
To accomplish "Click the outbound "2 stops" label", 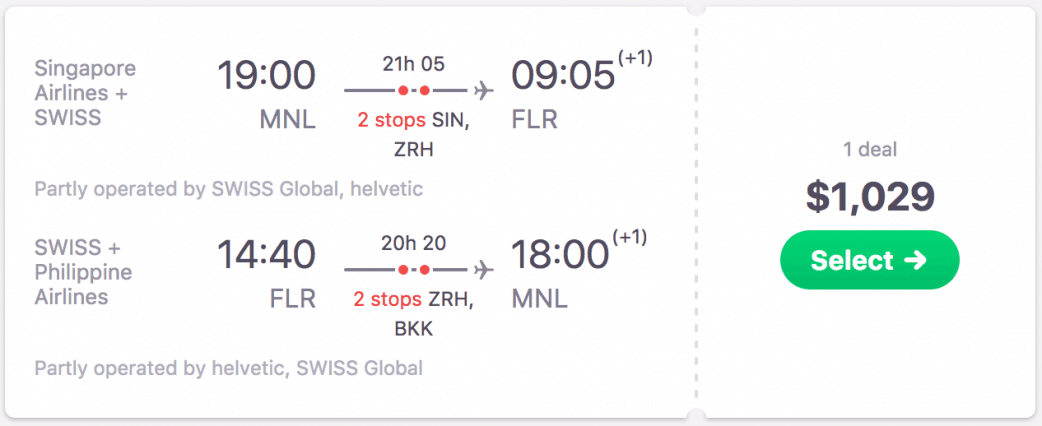I will (x=392, y=120).
